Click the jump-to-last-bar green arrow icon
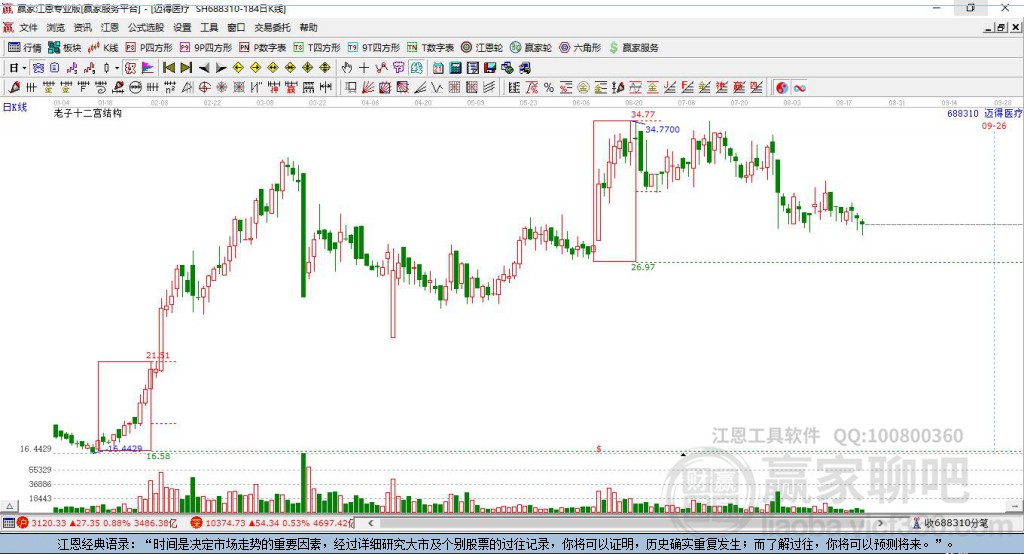 click(186, 68)
